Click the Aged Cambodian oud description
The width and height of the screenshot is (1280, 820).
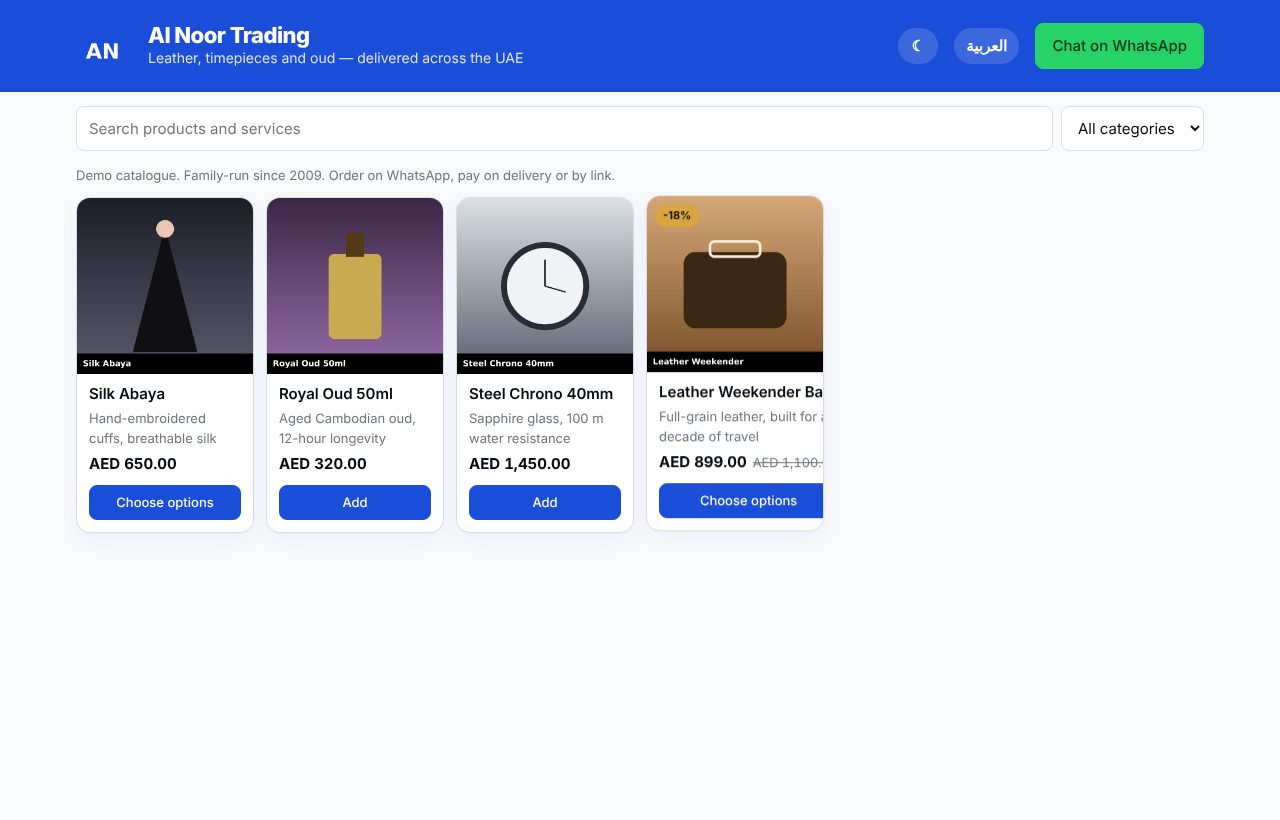coord(347,428)
